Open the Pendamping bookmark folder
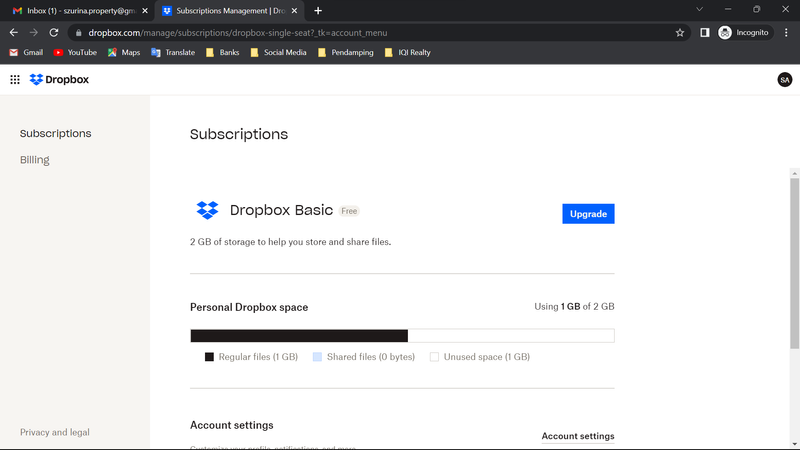Image resolution: width=800 pixels, height=450 pixels. click(x=345, y=53)
